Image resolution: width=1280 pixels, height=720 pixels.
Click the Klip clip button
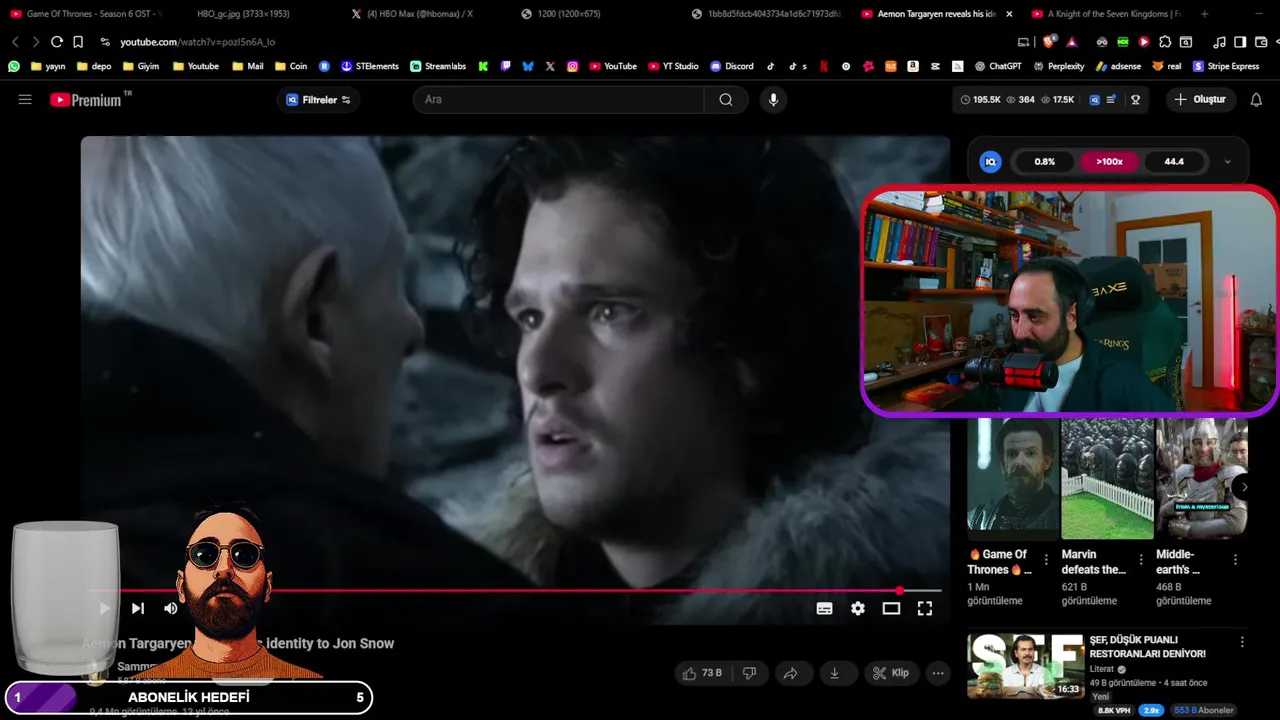pyautogui.click(x=889, y=673)
